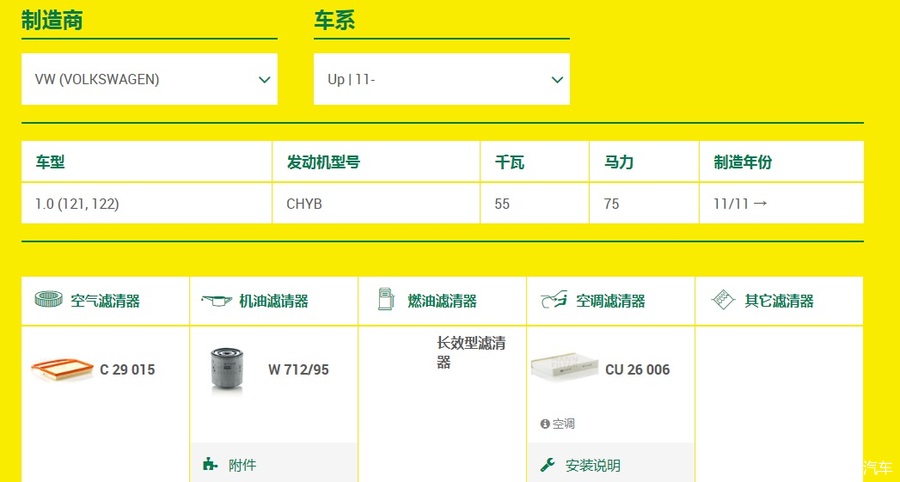
Task: Click the 75 horsepower cell
Action: click(644, 204)
